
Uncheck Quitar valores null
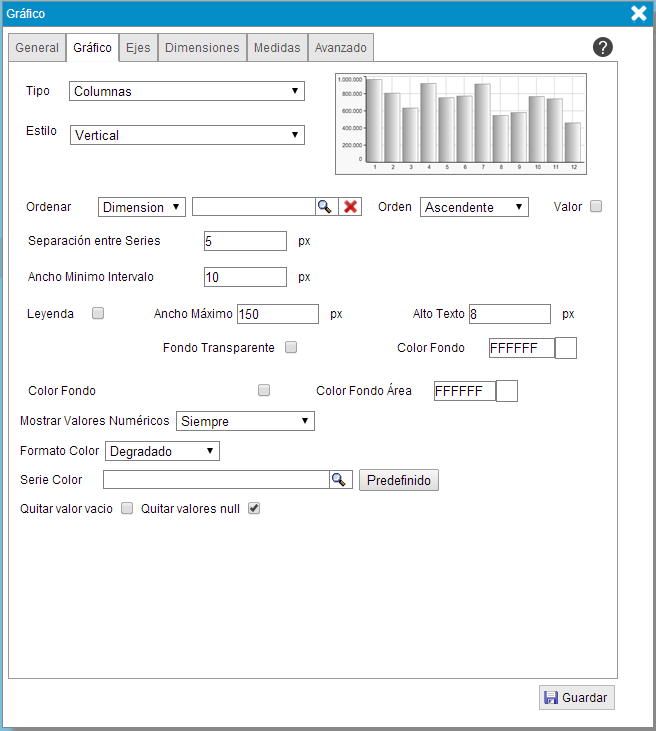(254, 508)
